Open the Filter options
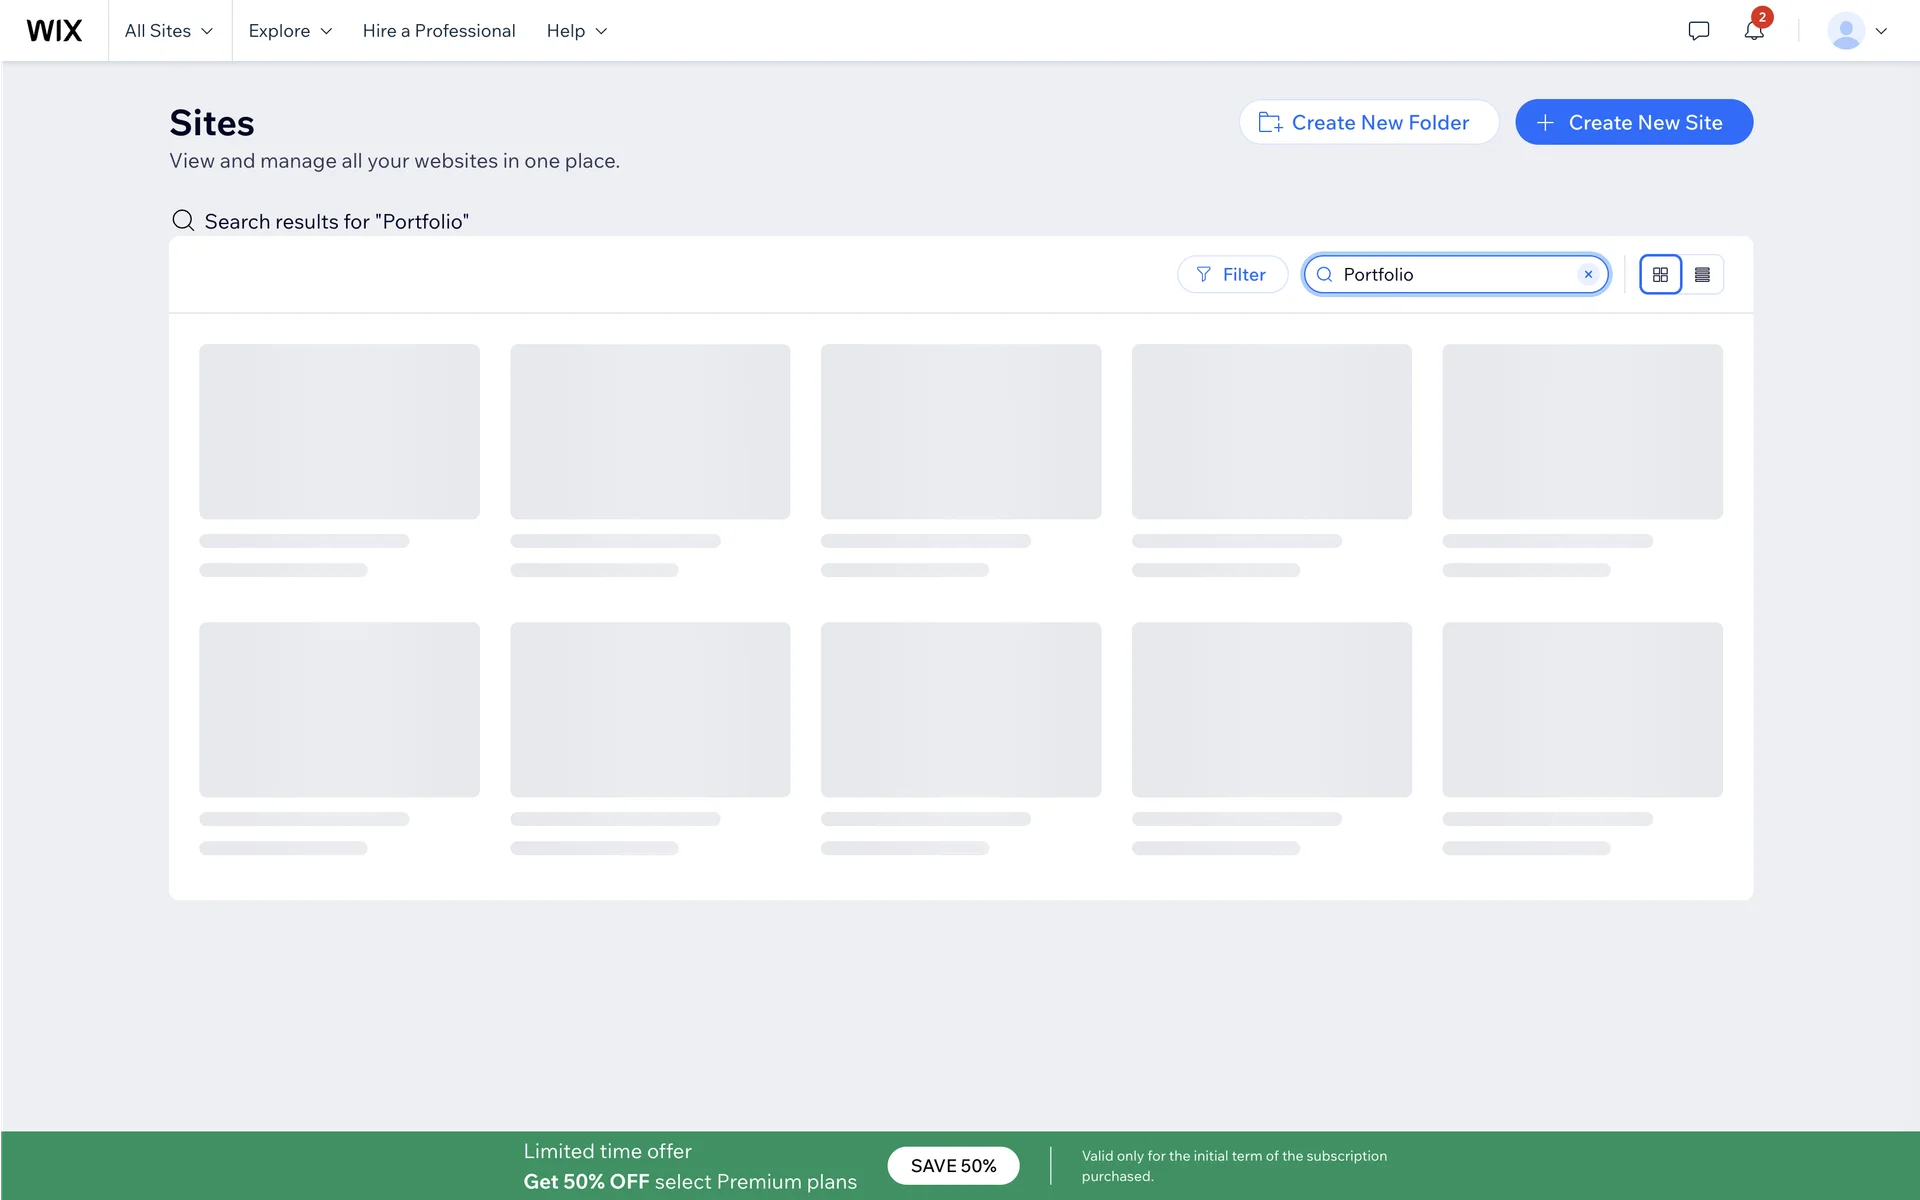Screen dimensions: 1920x1200 (1232, 275)
